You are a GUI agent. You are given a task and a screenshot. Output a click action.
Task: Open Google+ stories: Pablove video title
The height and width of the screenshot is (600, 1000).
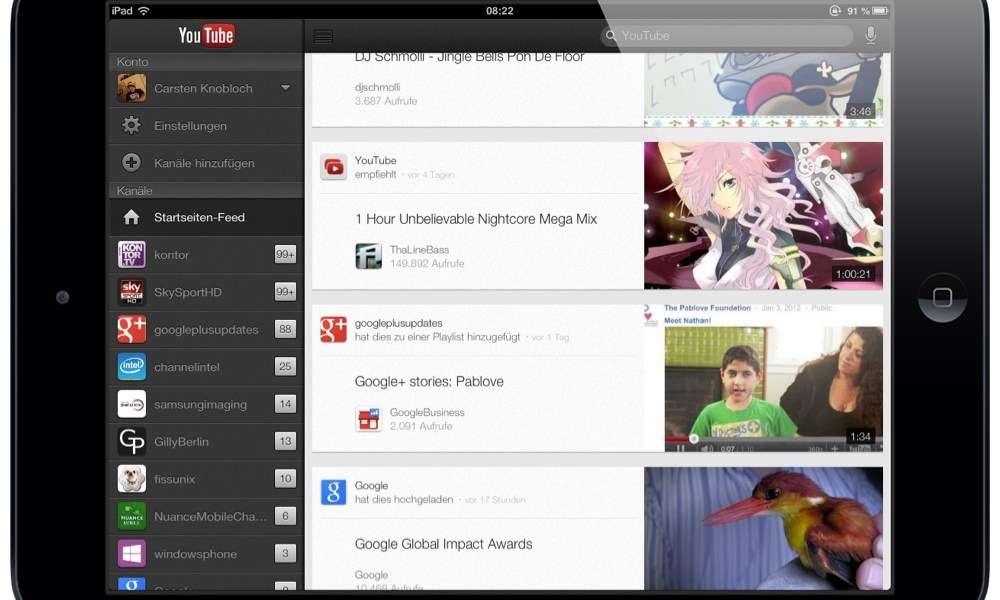pos(429,382)
